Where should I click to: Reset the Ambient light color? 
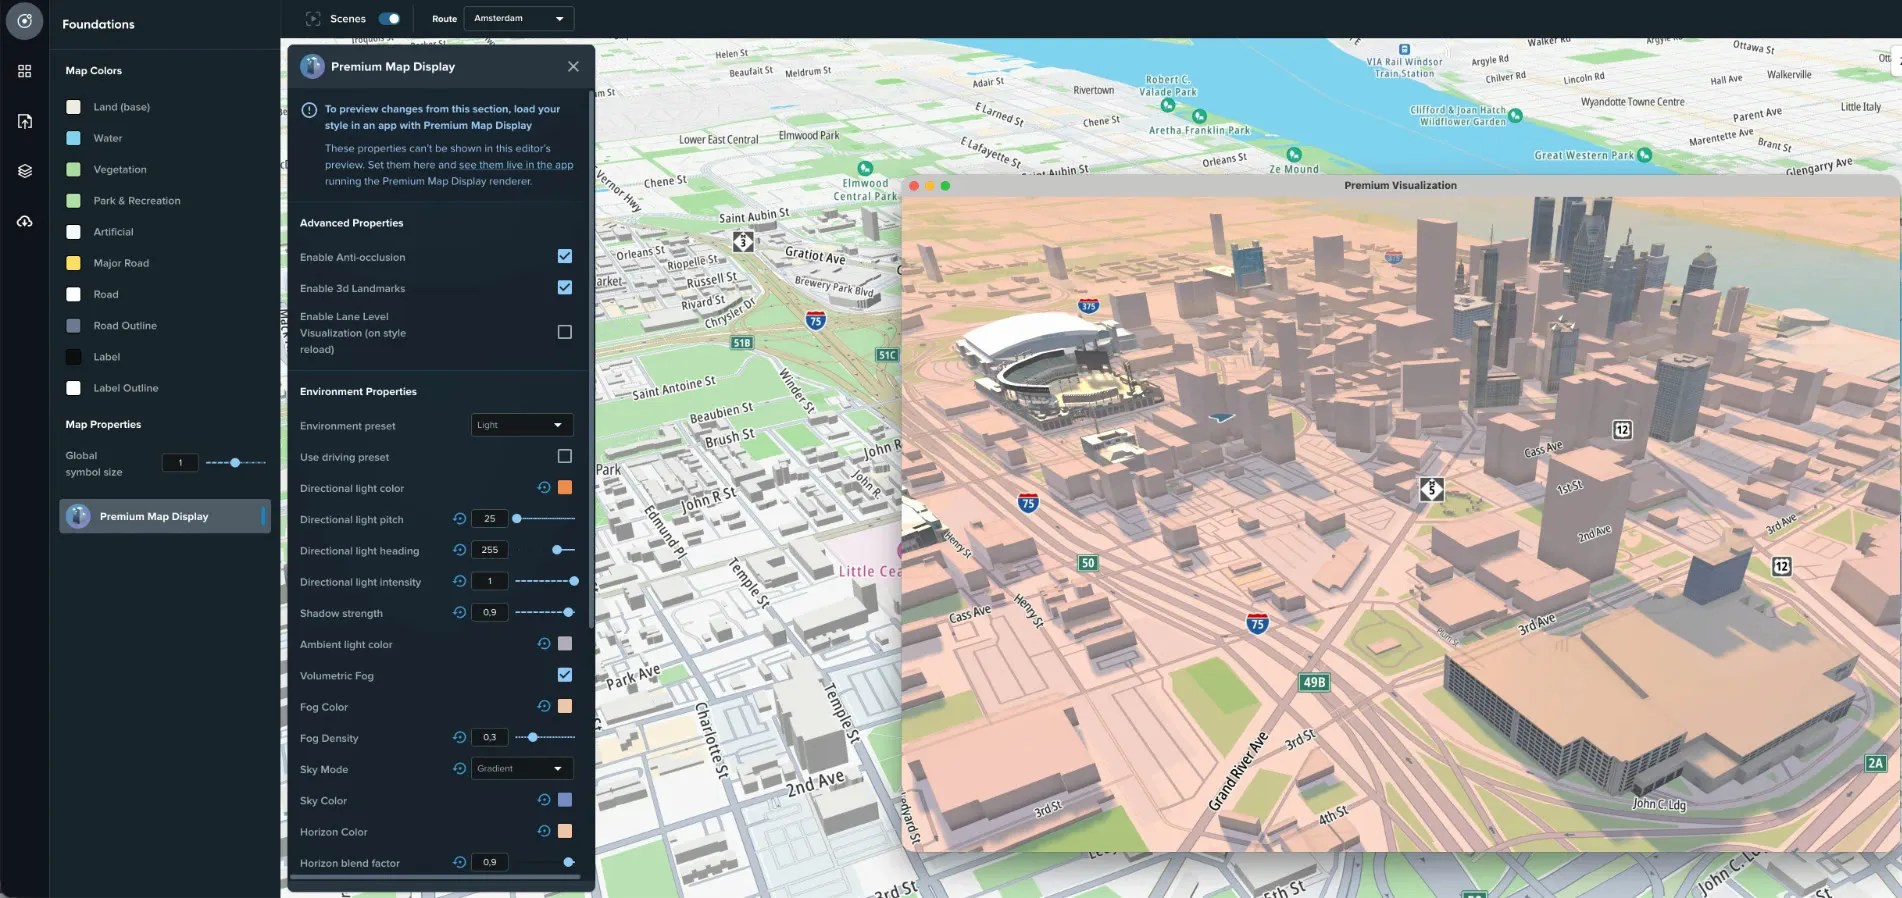pos(544,644)
